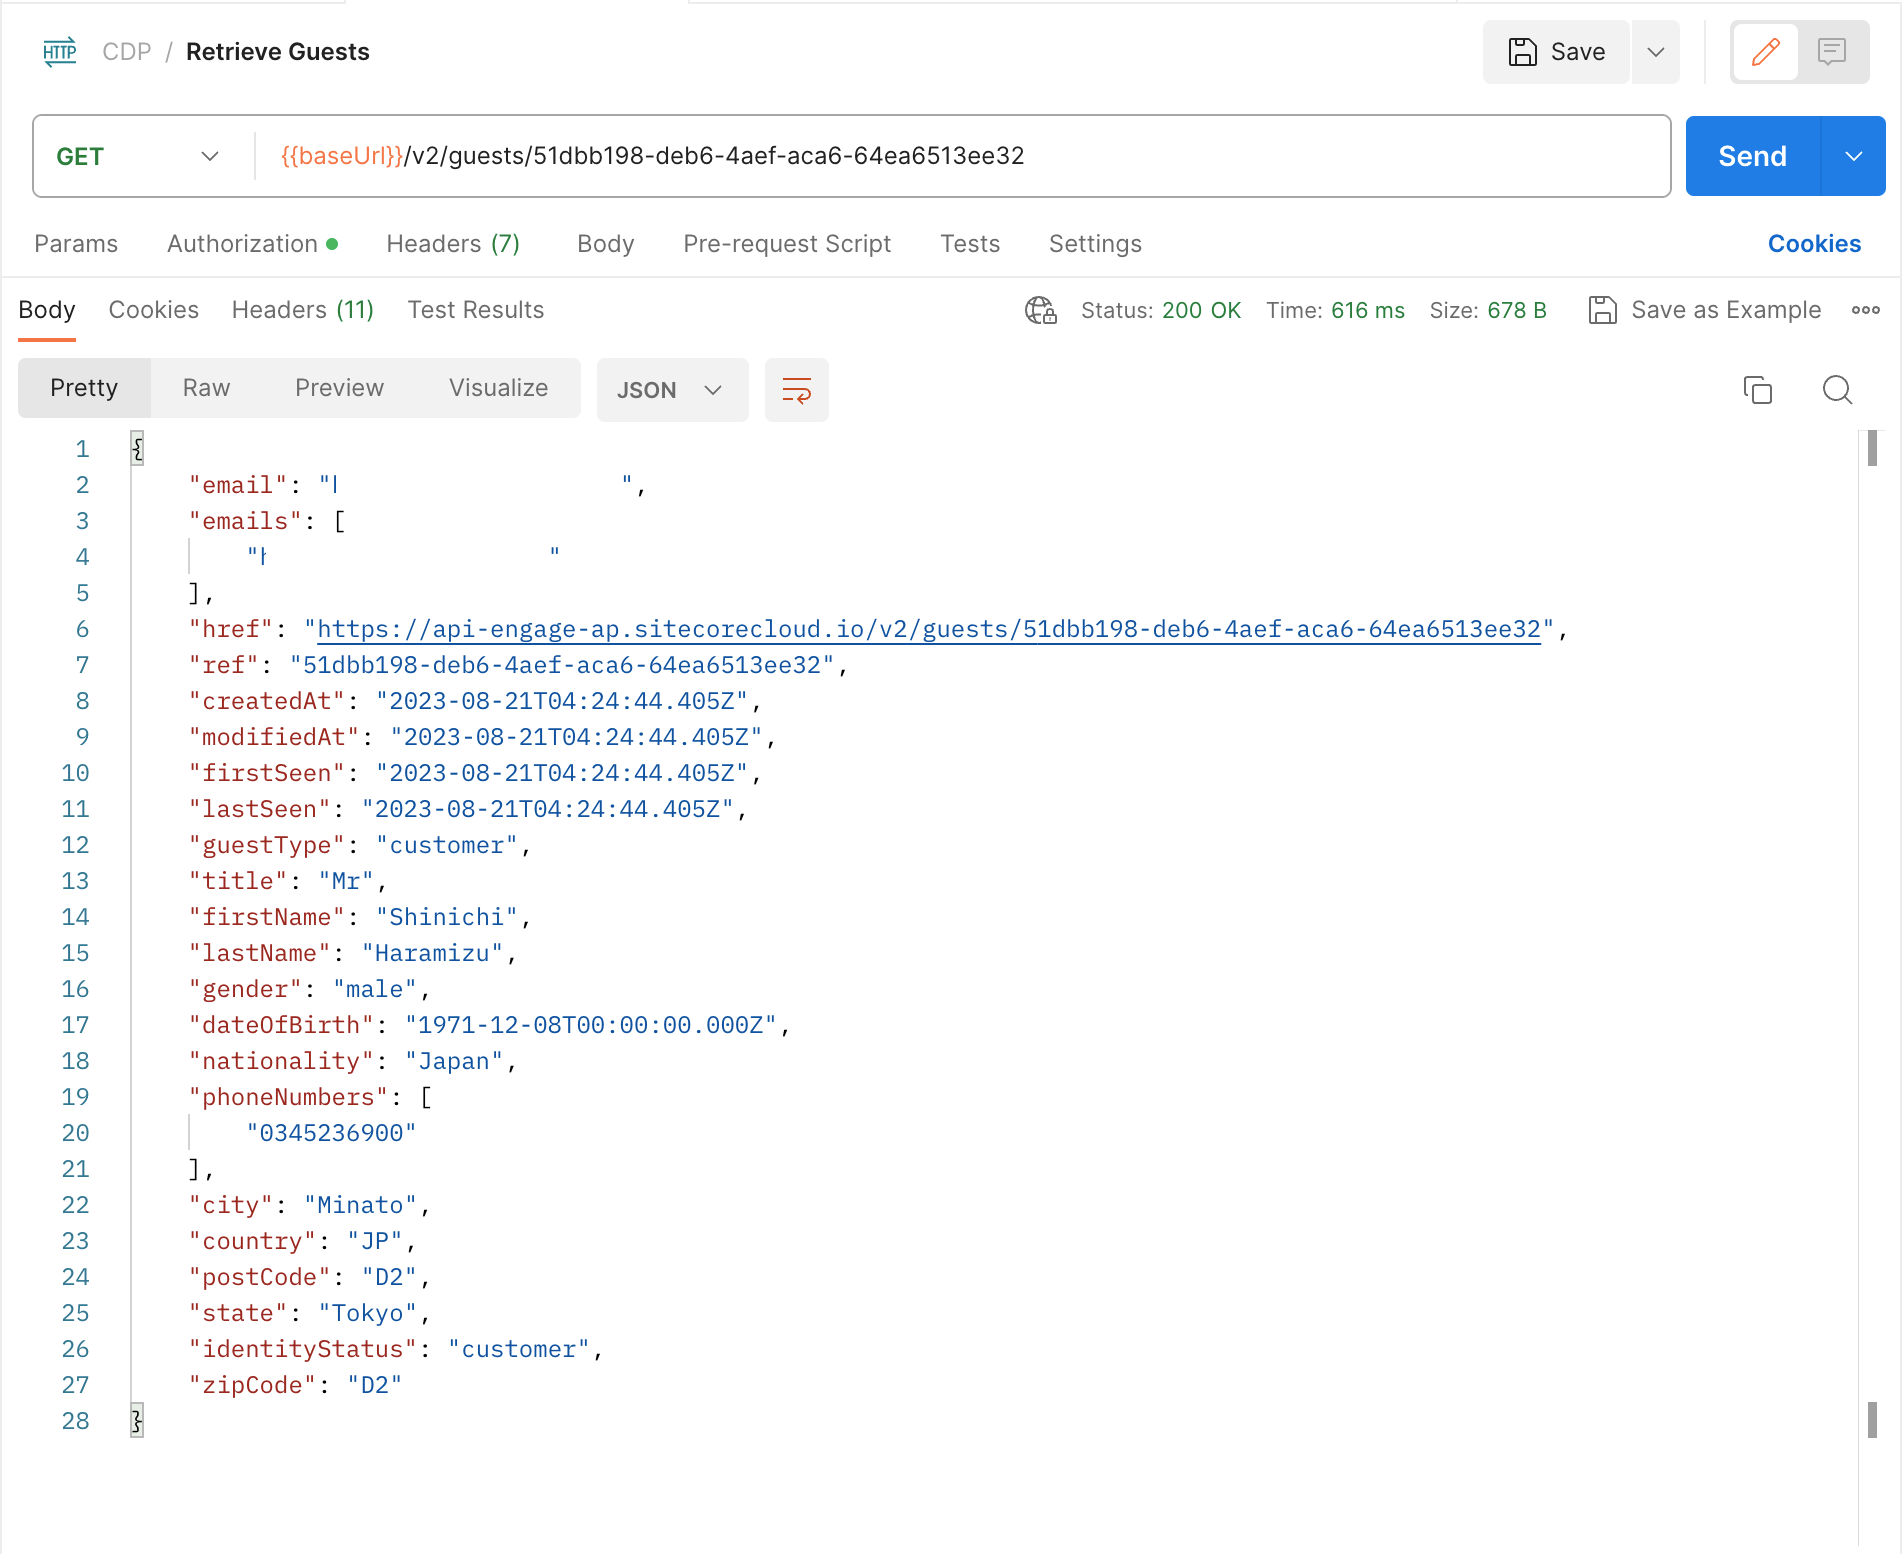Click the response scrollbar thumb at top

pos(1872,448)
